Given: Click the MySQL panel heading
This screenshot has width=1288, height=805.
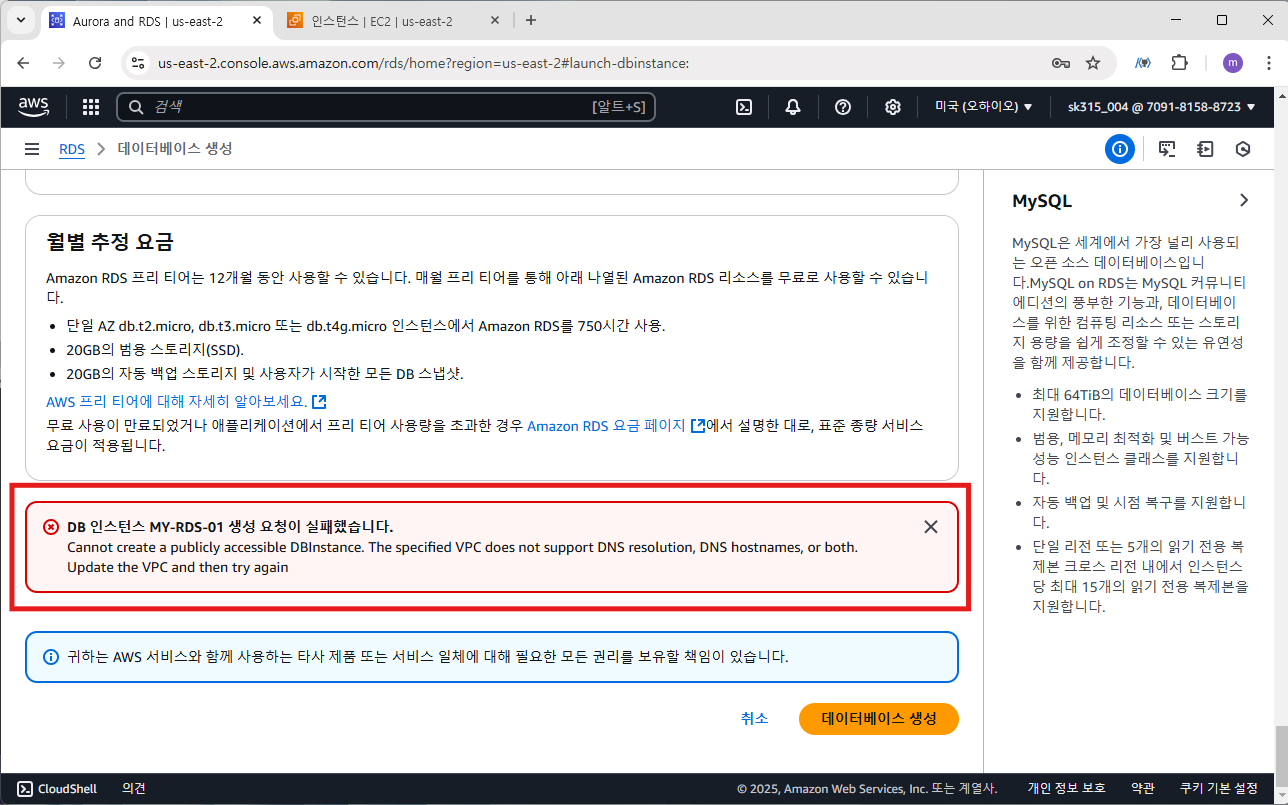Looking at the screenshot, I should tap(1042, 201).
